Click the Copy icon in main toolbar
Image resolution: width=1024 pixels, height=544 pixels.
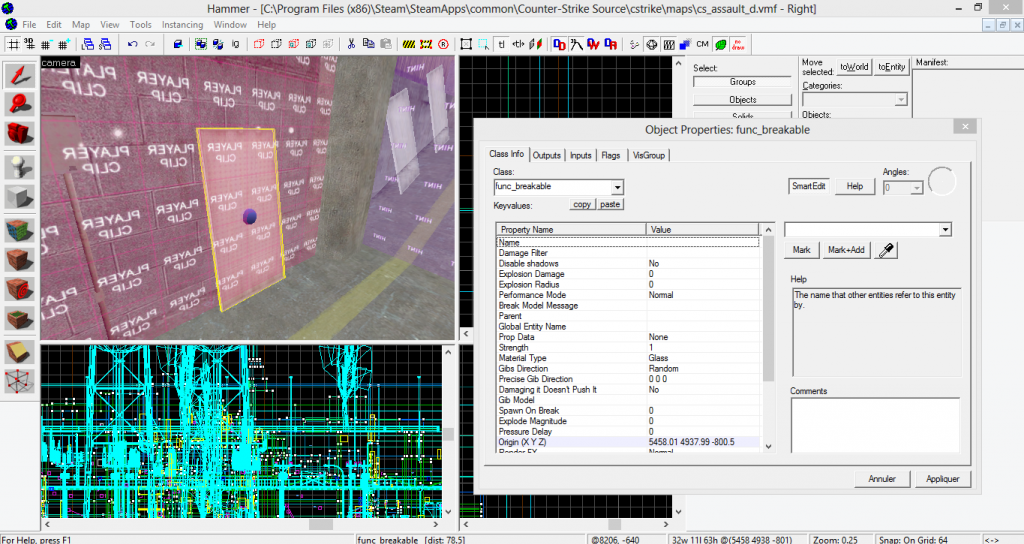(368, 44)
